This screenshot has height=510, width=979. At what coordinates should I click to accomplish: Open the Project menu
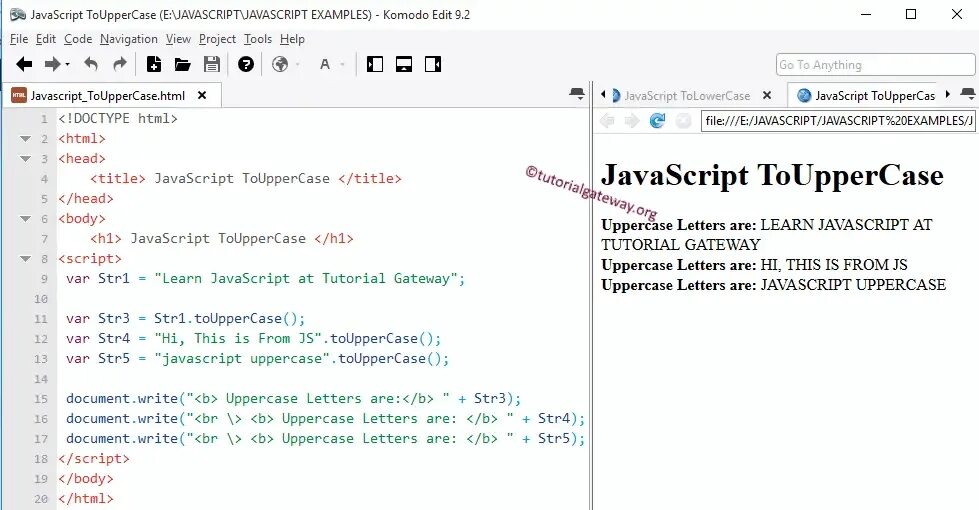coord(217,39)
